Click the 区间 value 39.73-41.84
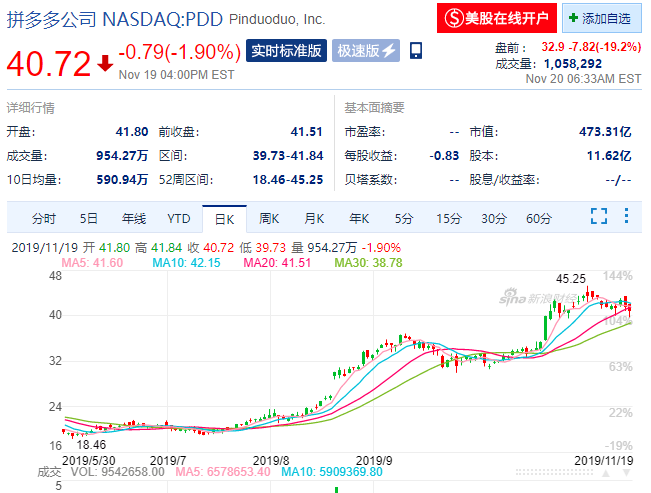This screenshot has height=493, width=651. [x=288, y=156]
